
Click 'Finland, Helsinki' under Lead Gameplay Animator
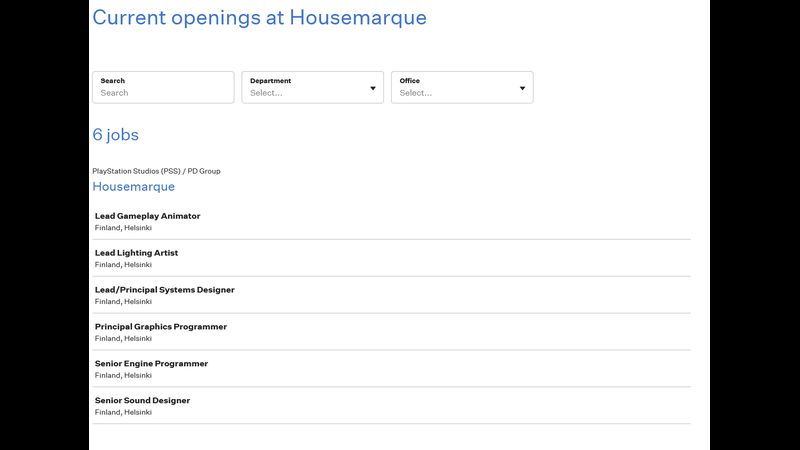123,228
